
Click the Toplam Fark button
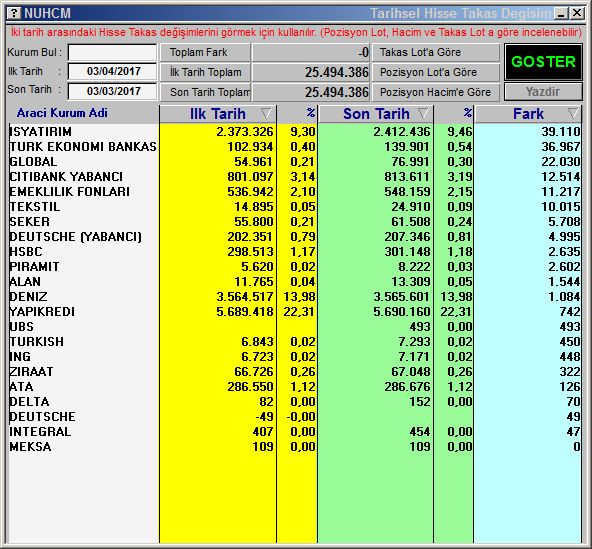205,52
